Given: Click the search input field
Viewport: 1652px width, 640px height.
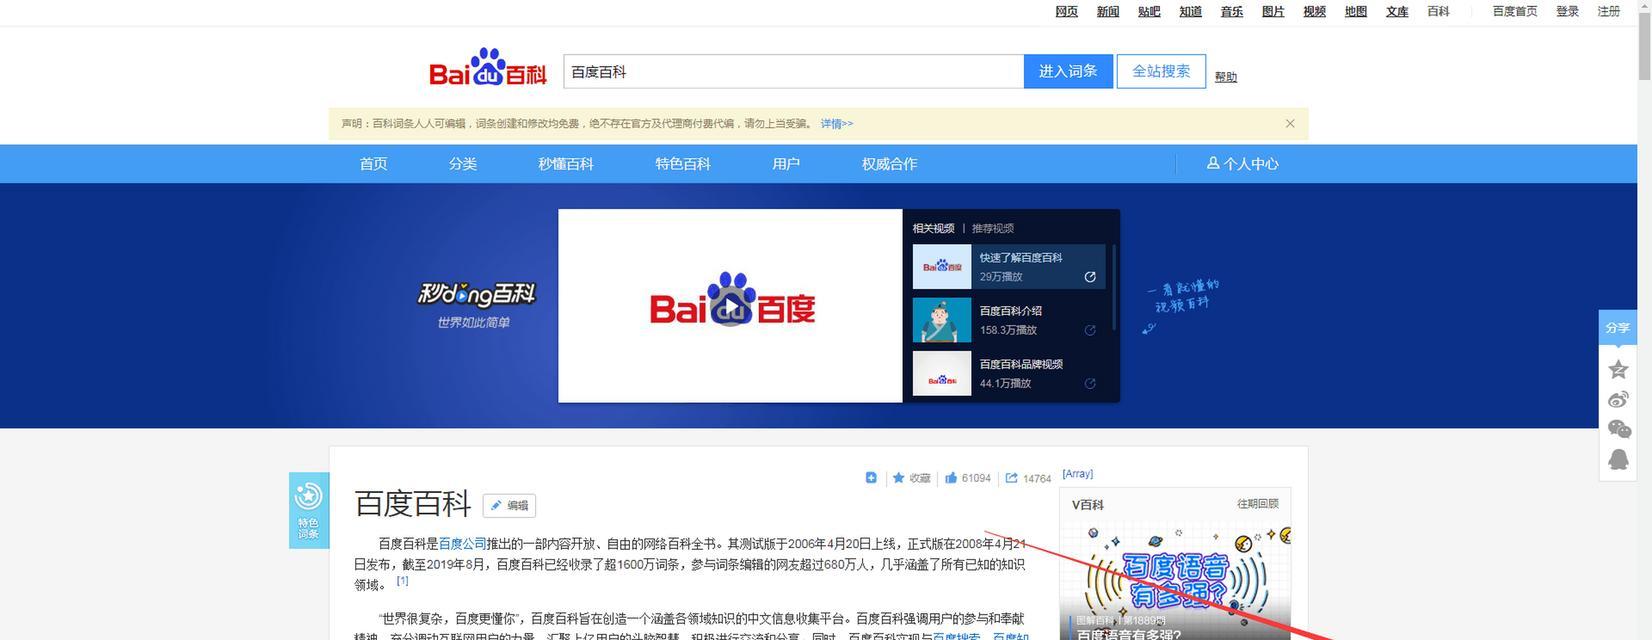Looking at the screenshot, I should point(793,72).
